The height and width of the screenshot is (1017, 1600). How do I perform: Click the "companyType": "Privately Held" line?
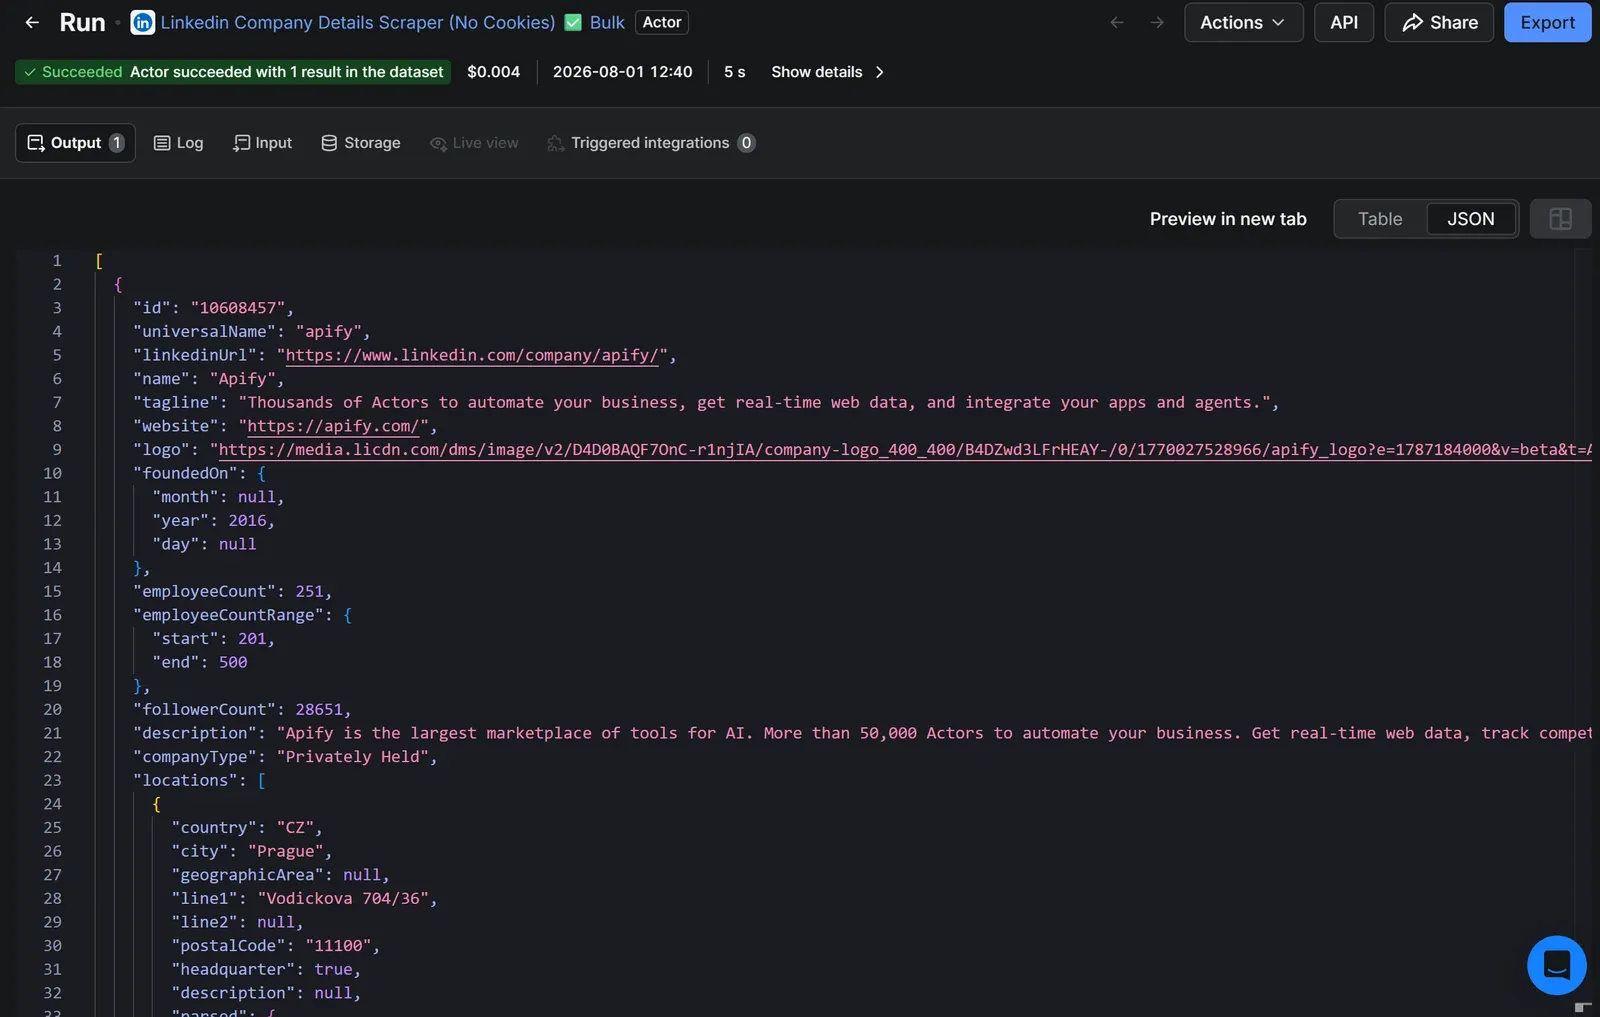[x=286, y=757]
